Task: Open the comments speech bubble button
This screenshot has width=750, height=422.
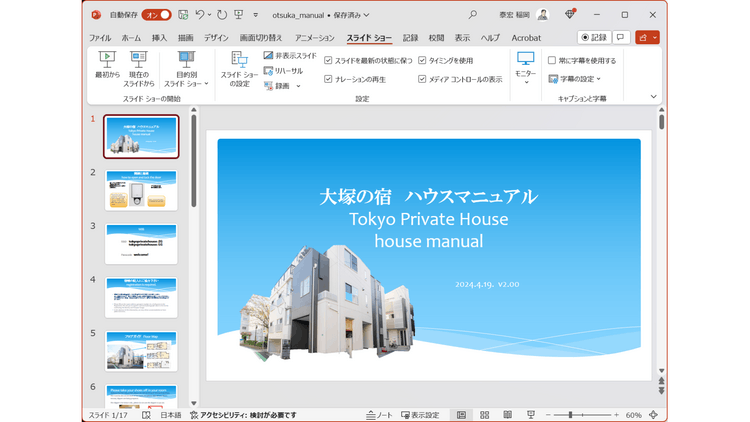Action: coord(621,37)
